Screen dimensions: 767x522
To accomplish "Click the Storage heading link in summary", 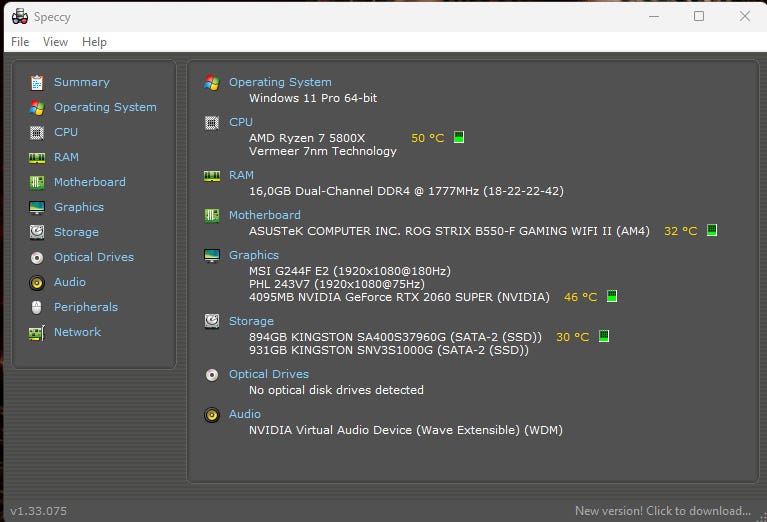I will pyautogui.click(x=251, y=321).
